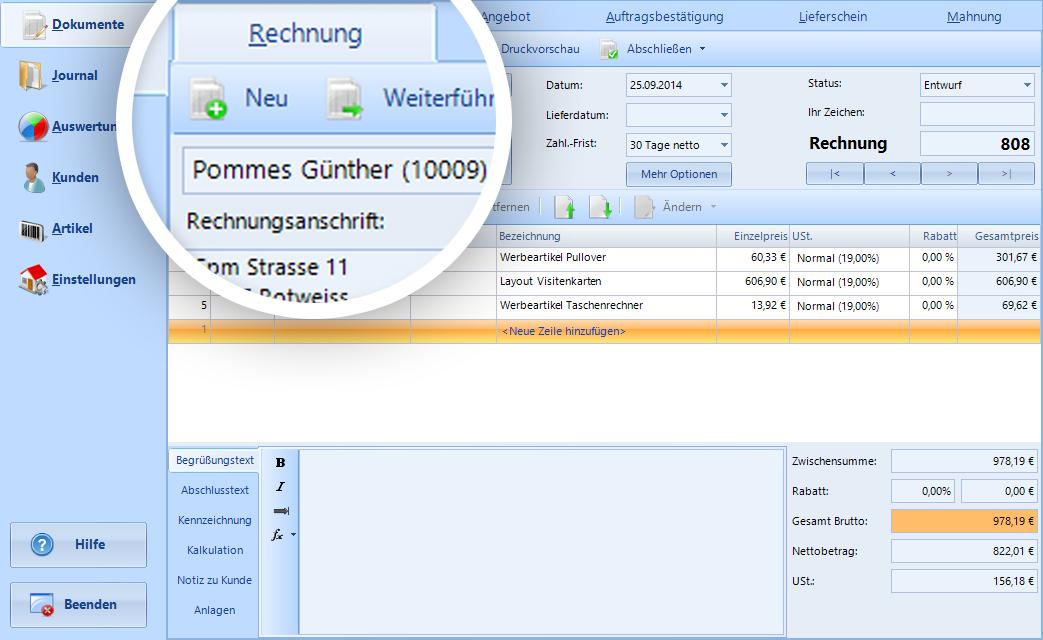Image resolution: width=1043 pixels, height=640 pixels.
Task: Click the Neu document icon
Action: 208,98
